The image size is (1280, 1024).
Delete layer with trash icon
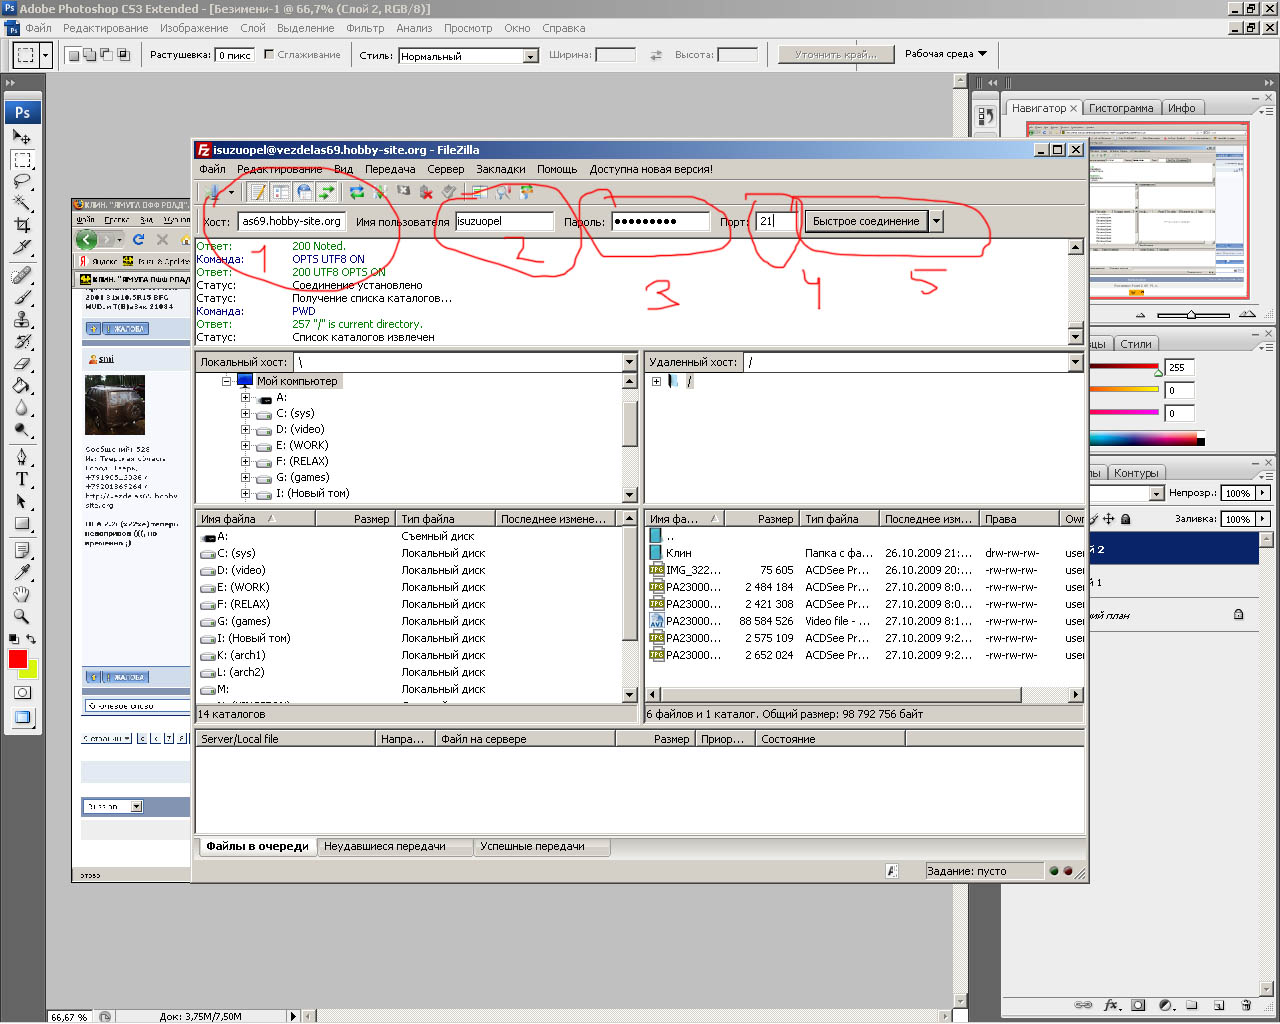point(1246,1005)
